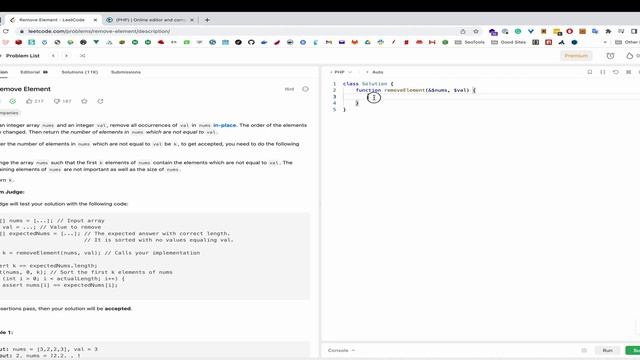Open the GitHub bookmark
640x360 pixels.
251,42
